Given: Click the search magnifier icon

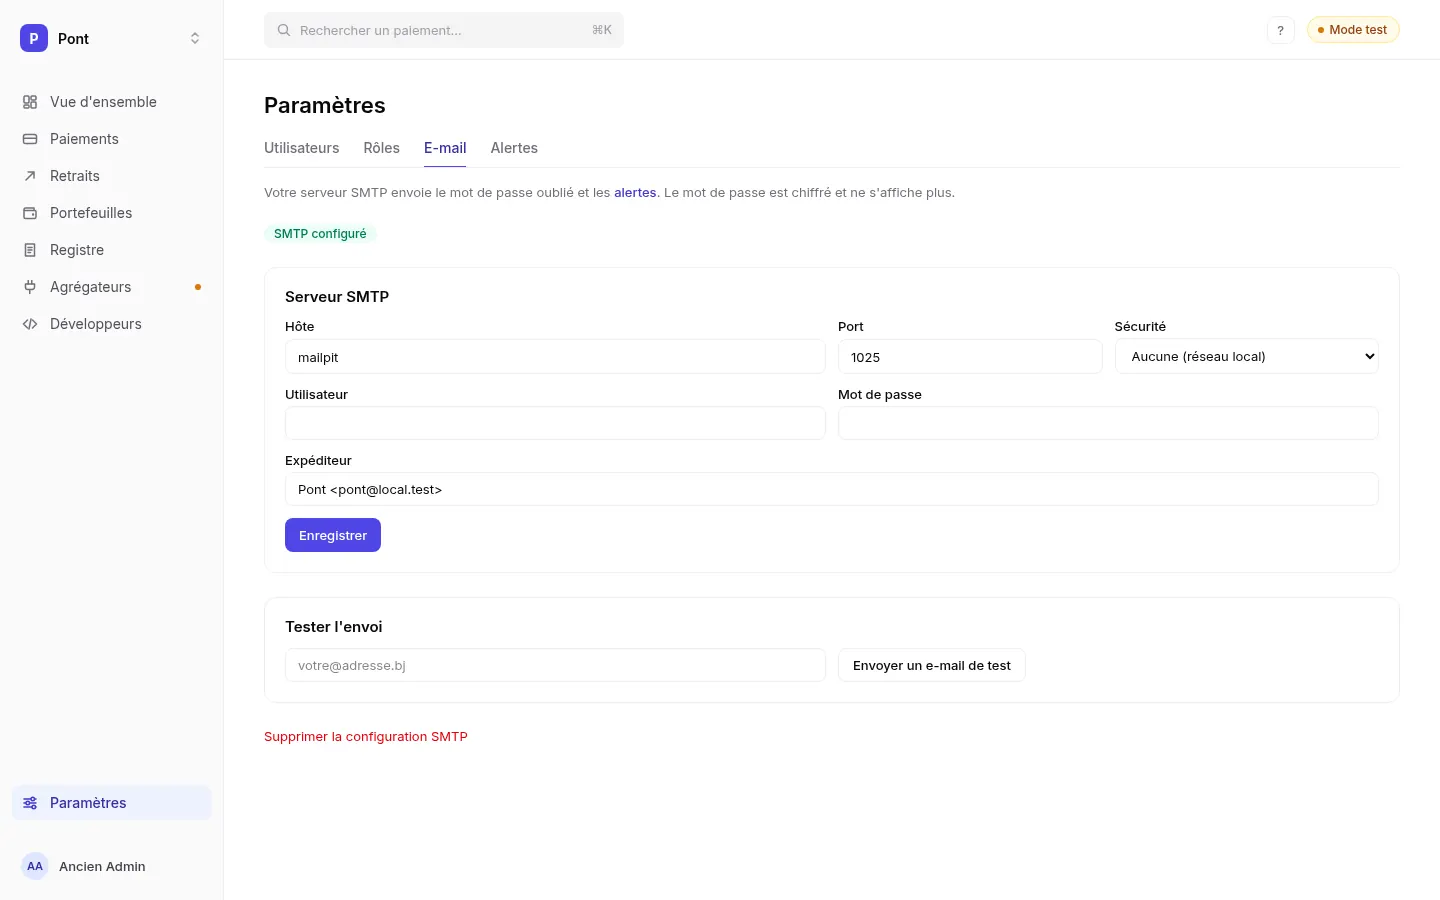Looking at the screenshot, I should [284, 30].
